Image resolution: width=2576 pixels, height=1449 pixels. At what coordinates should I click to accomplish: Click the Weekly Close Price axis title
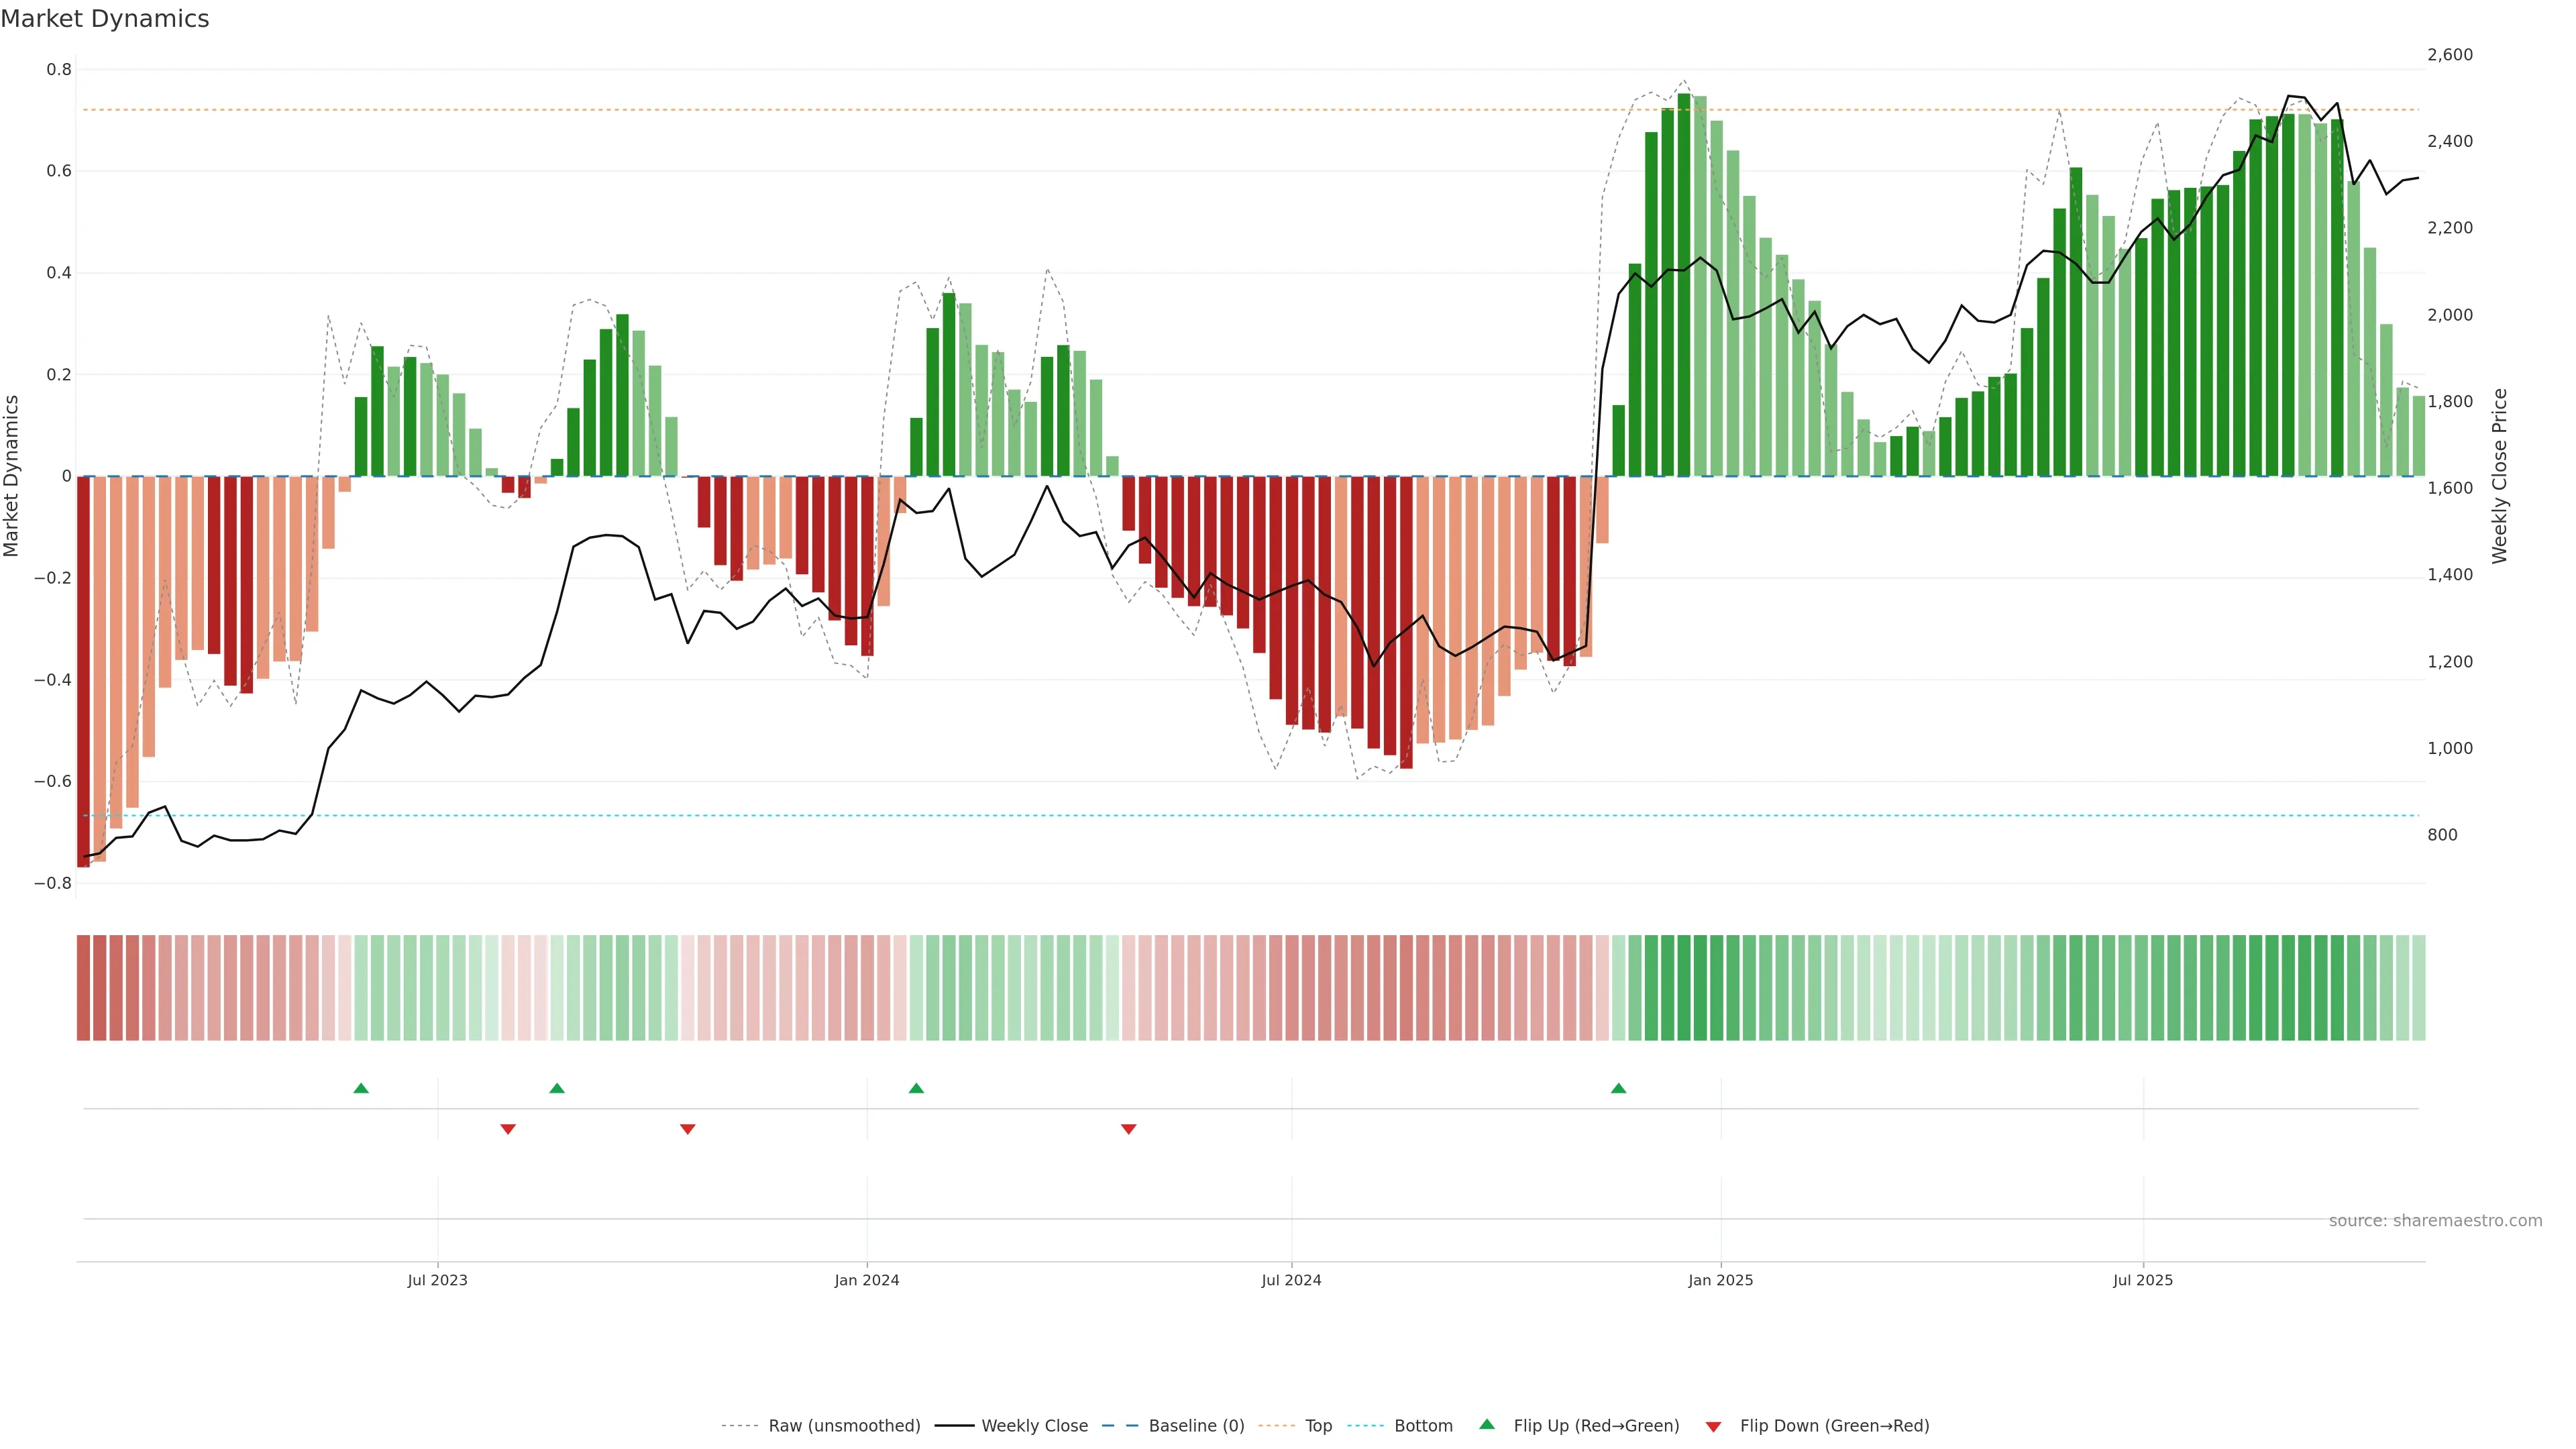coord(2499,476)
